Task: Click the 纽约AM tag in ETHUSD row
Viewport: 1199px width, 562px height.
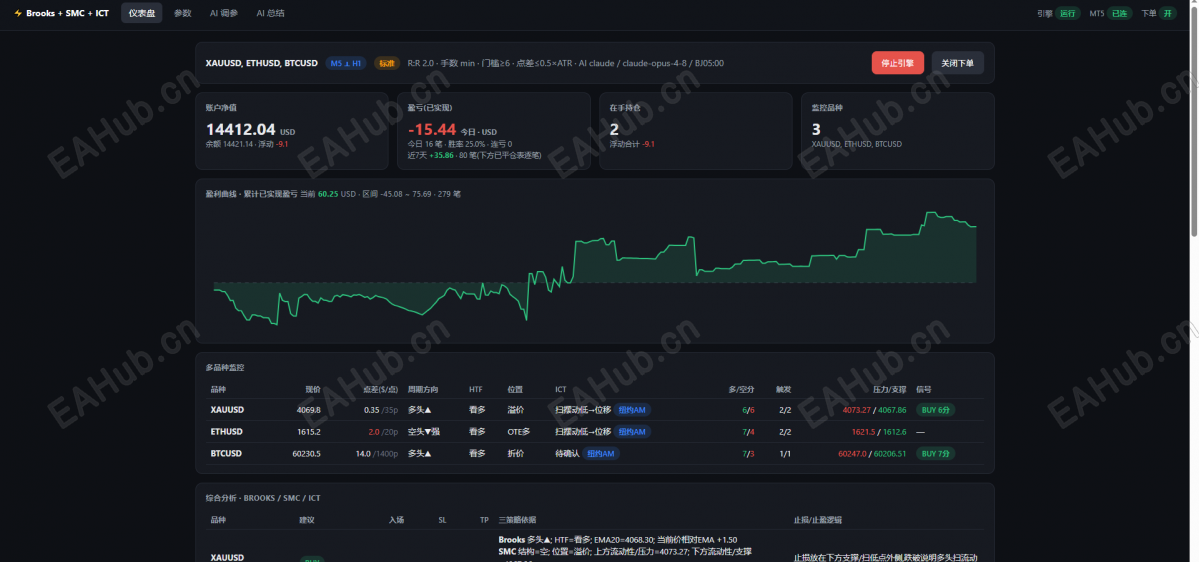Action: point(632,432)
